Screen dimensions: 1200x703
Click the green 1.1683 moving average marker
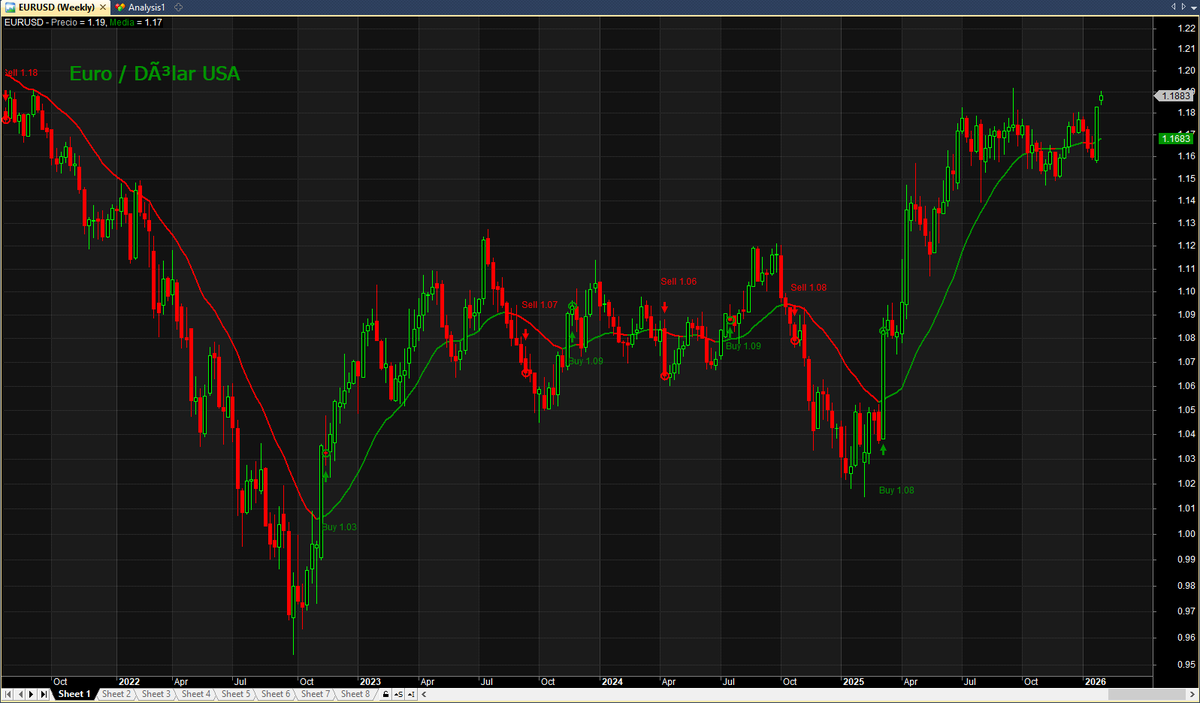pyautogui.click(x=1174, y=139)
